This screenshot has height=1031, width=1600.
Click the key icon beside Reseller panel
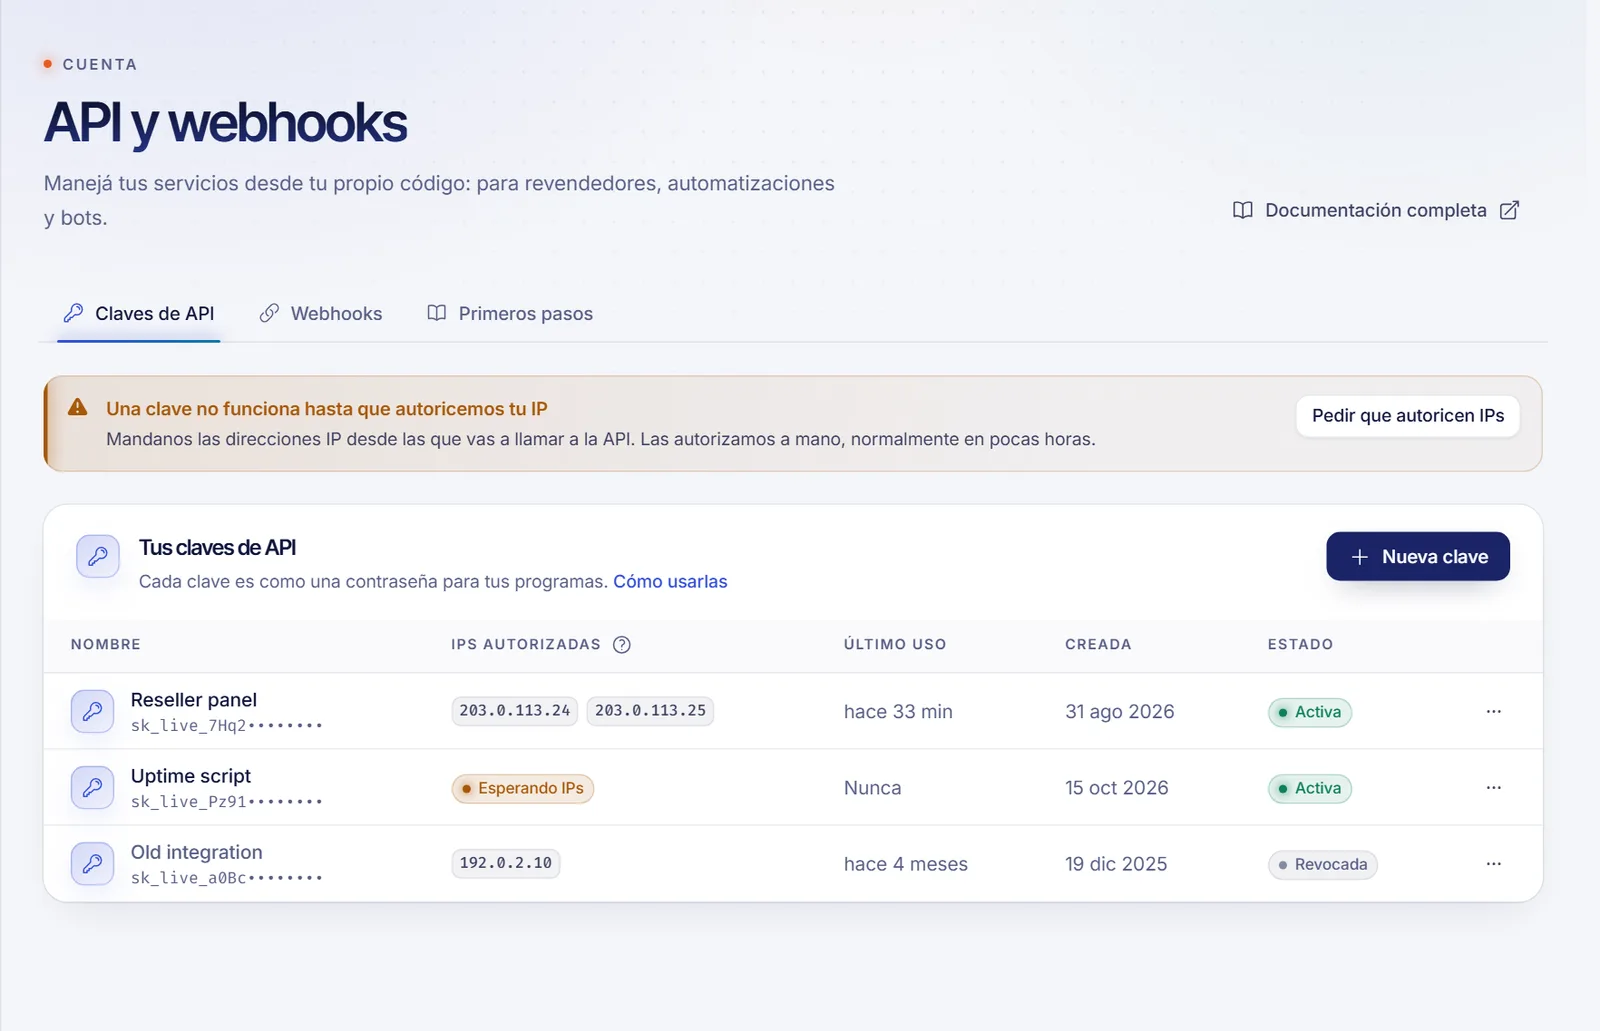(92, 712)
